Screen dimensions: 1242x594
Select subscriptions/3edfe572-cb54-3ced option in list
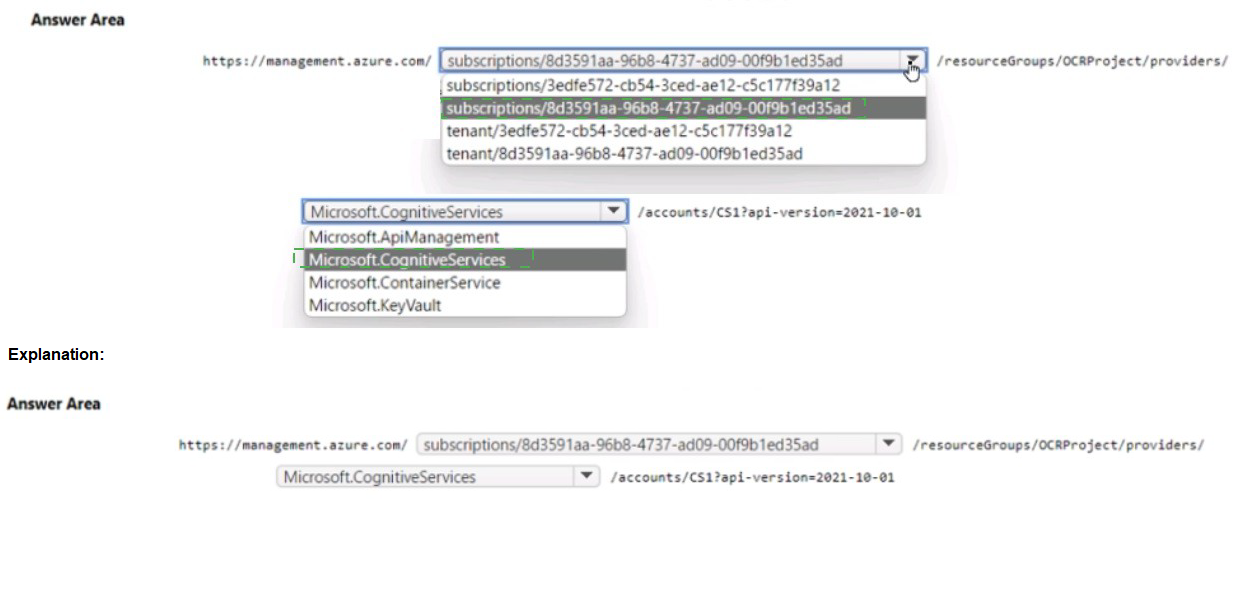643,85
